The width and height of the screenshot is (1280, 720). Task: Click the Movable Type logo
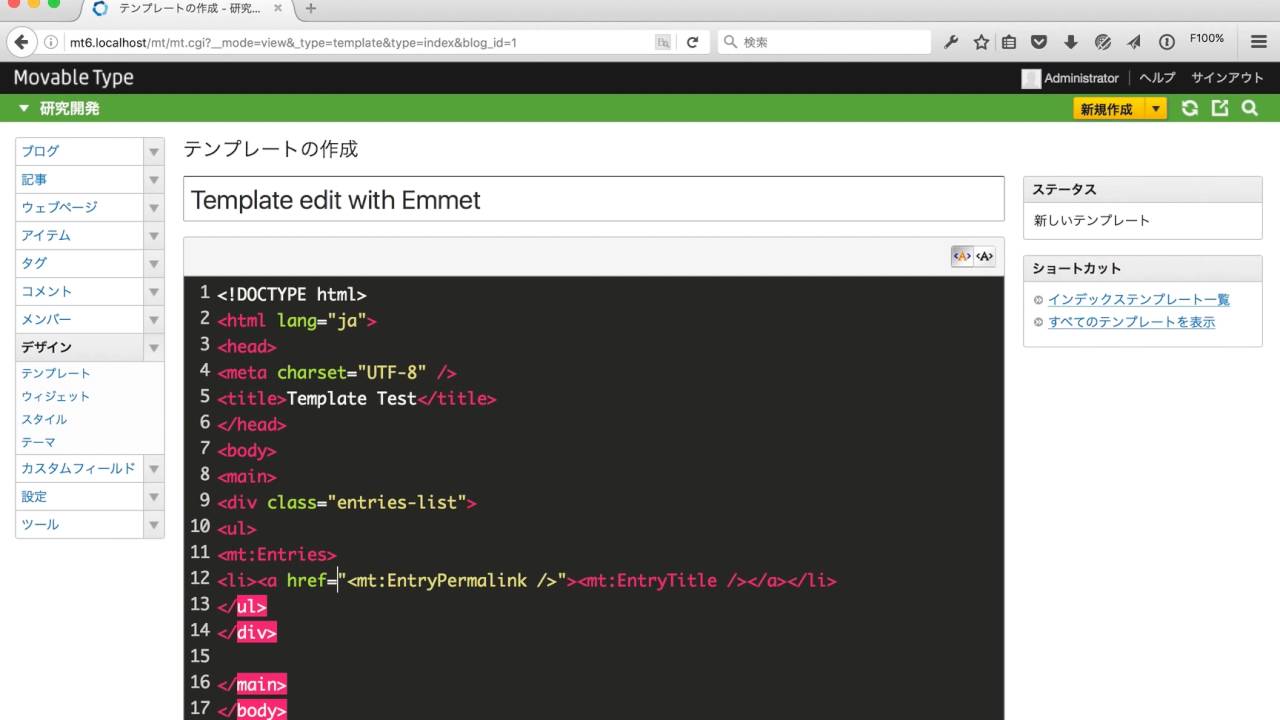(73, 78)
